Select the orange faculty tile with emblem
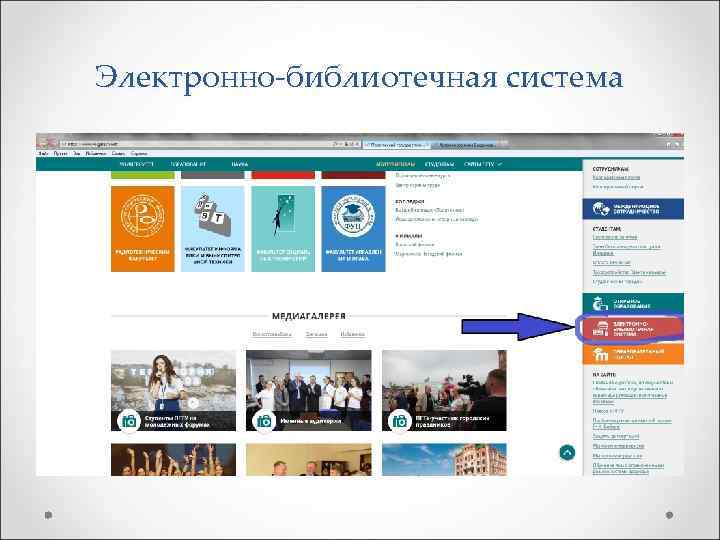 point(143,229)
